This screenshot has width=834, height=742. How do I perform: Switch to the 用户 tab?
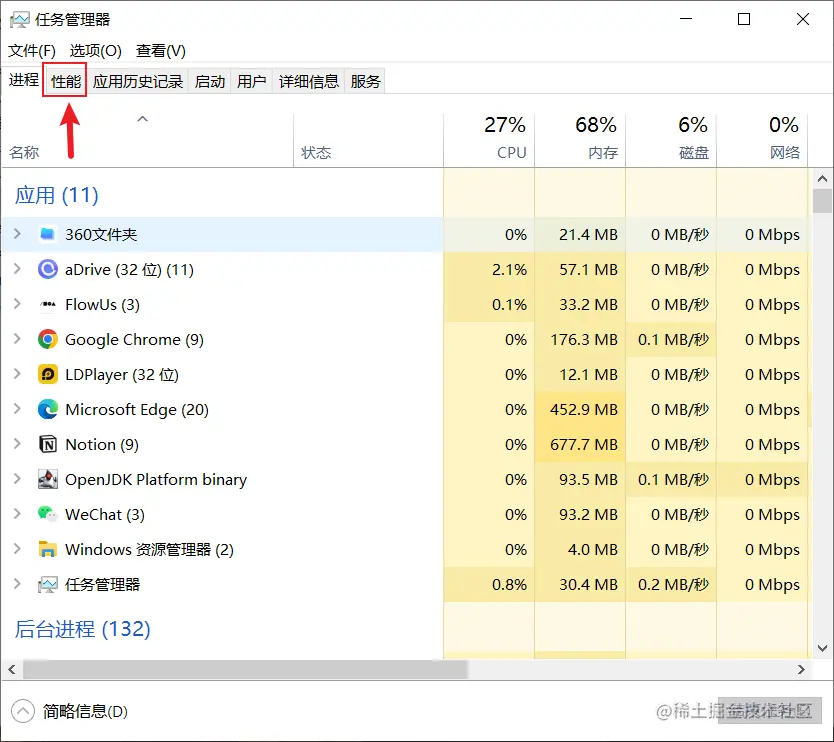251,81
